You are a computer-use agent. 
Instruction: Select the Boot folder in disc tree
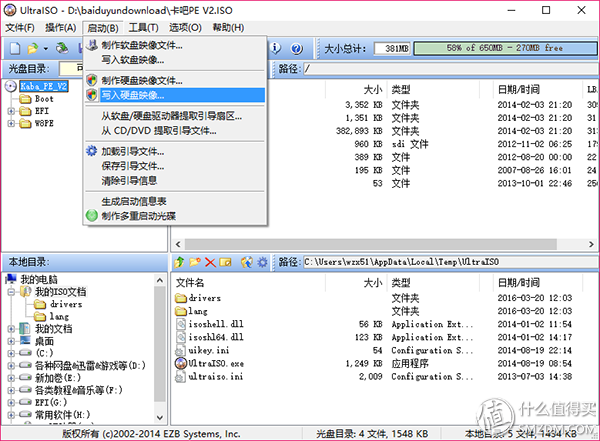44,99
